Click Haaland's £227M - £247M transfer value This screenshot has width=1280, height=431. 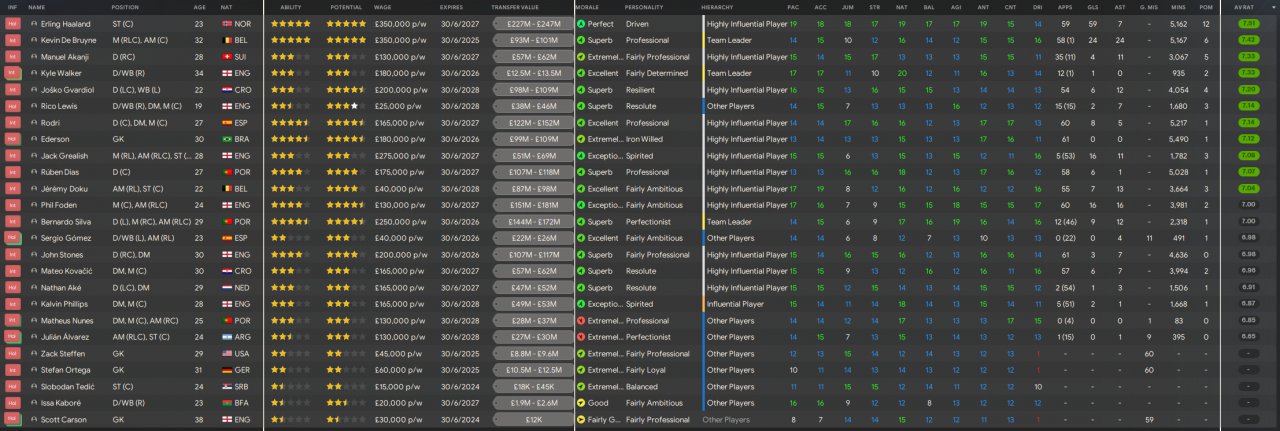[534, 23]
